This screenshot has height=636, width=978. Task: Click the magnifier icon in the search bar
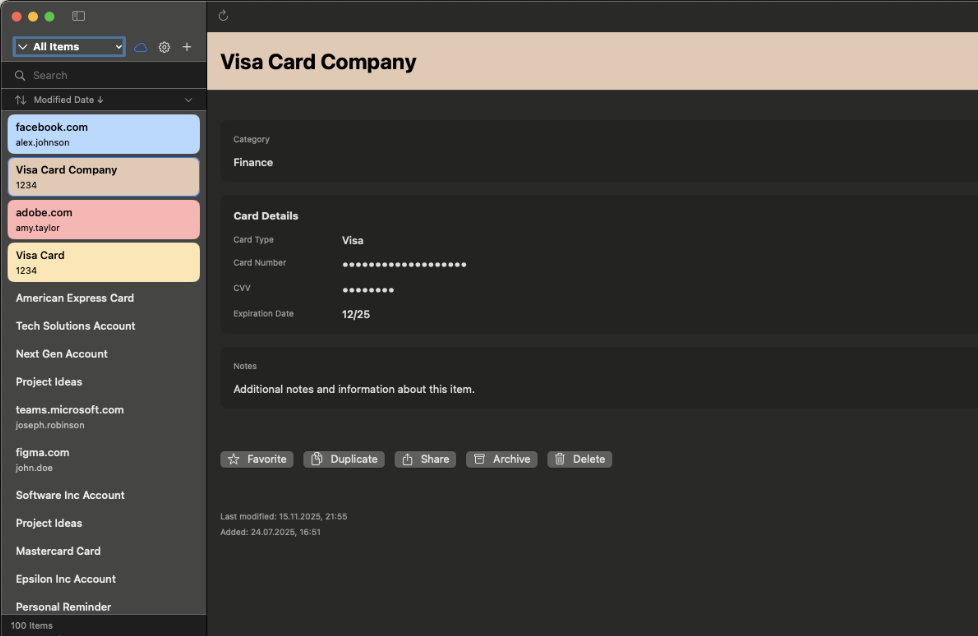(19, 75)
